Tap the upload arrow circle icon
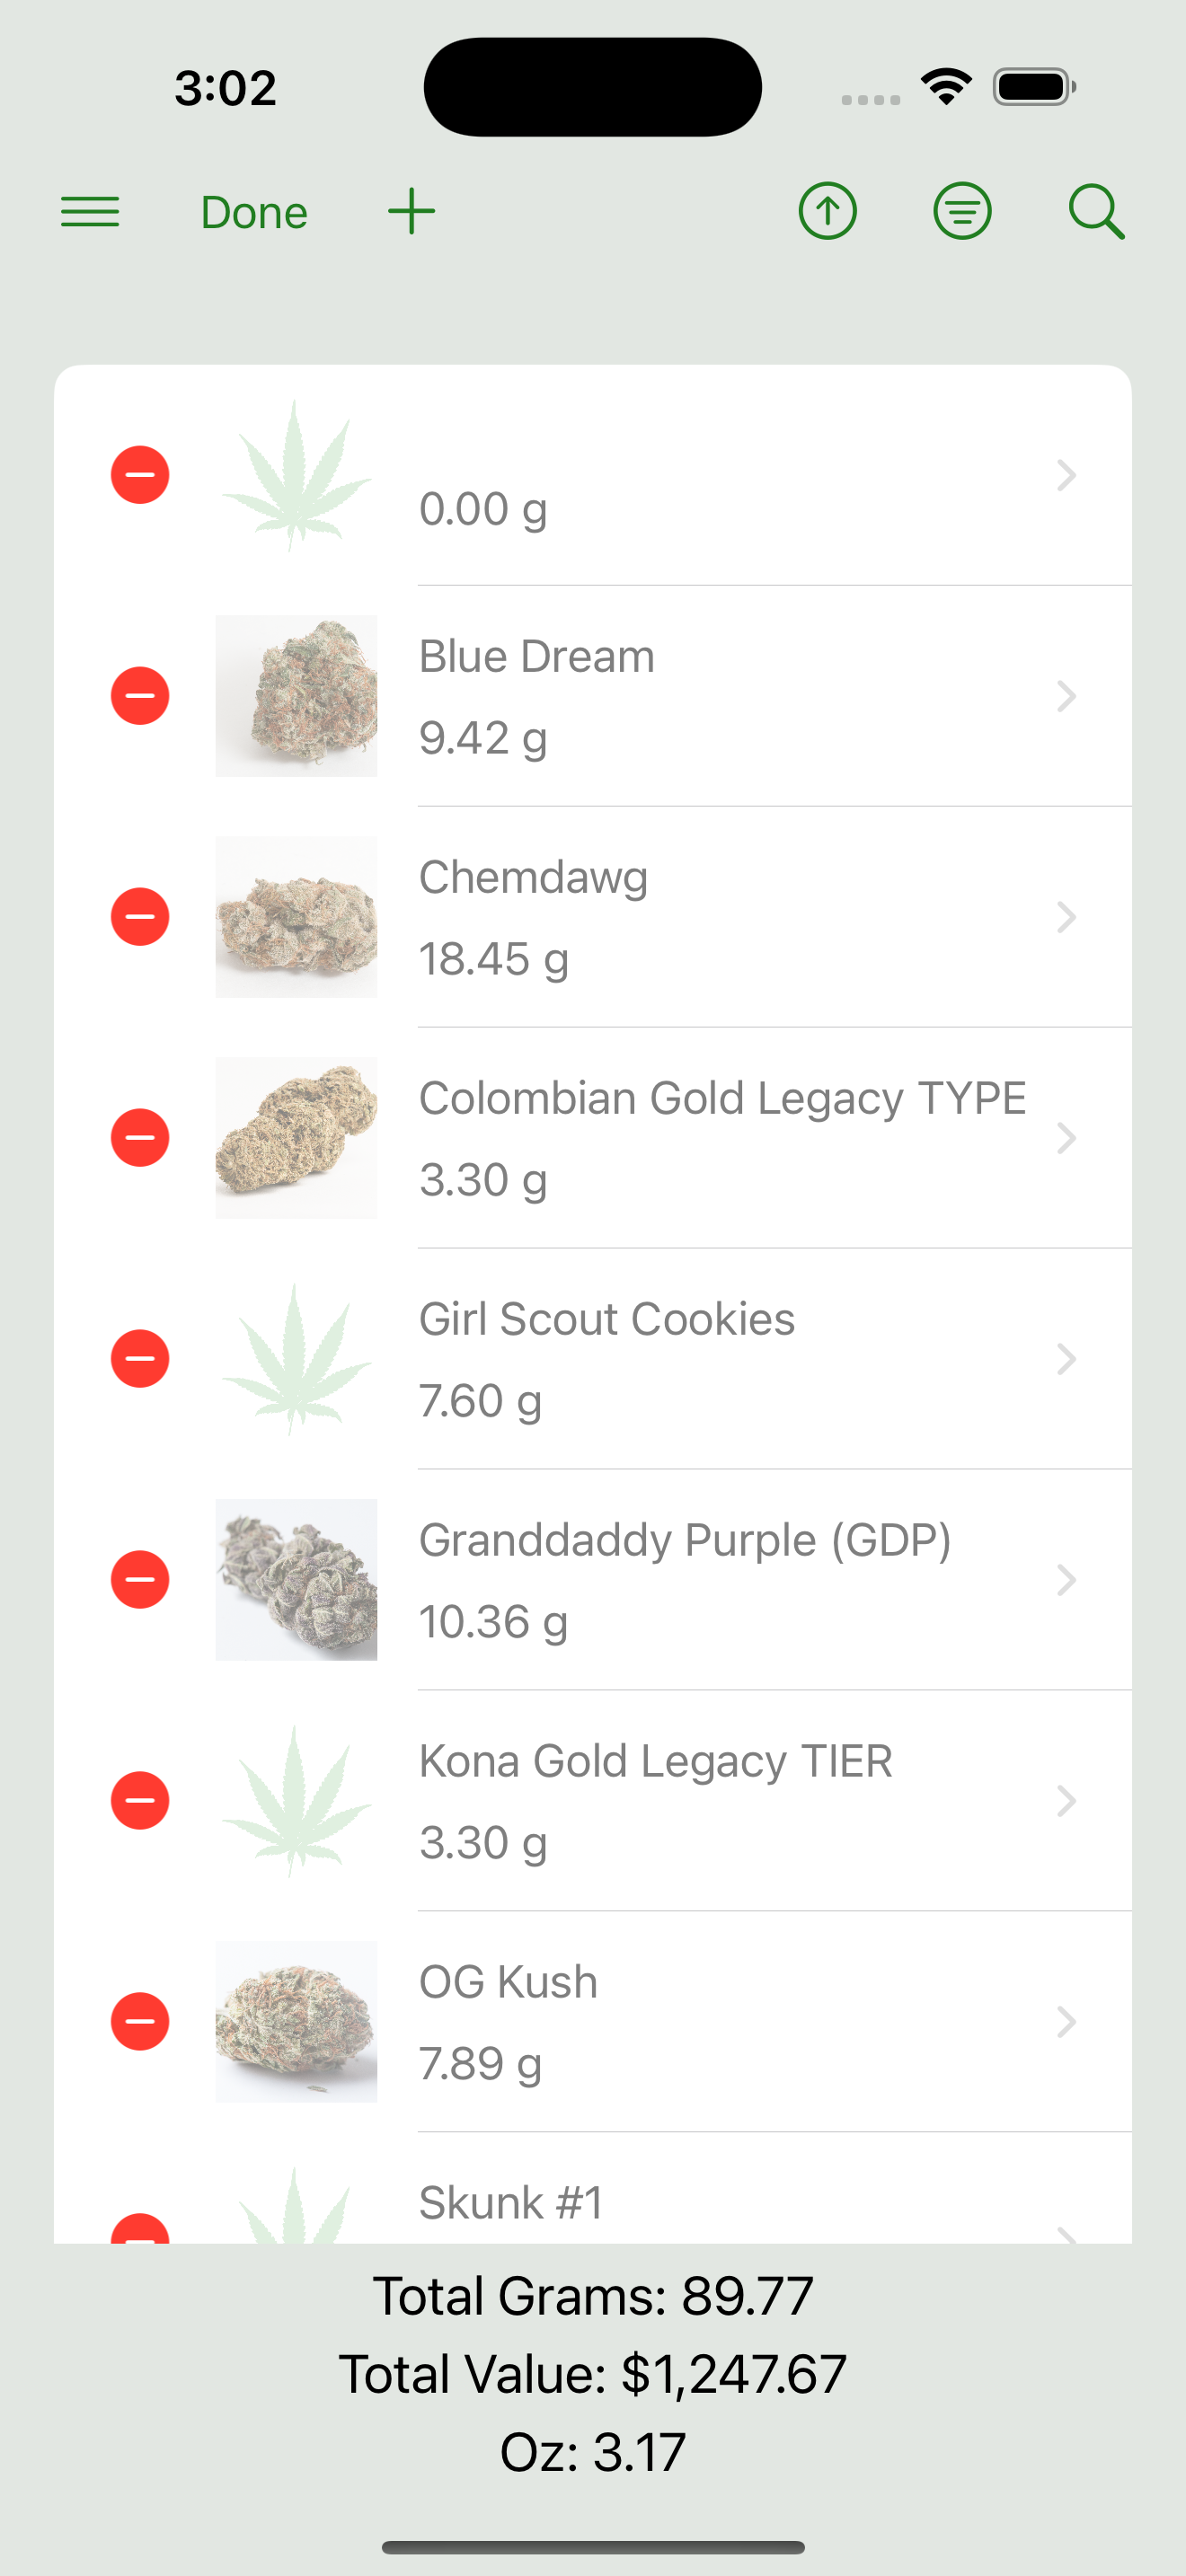The height and width of the screenshot is (2576, 1186). 827,212
